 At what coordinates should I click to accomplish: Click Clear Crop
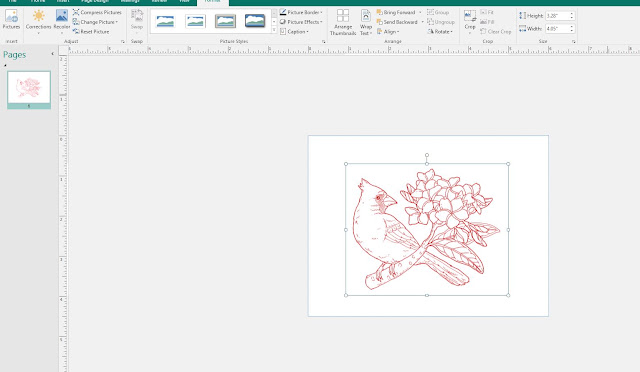click(496, 31)
